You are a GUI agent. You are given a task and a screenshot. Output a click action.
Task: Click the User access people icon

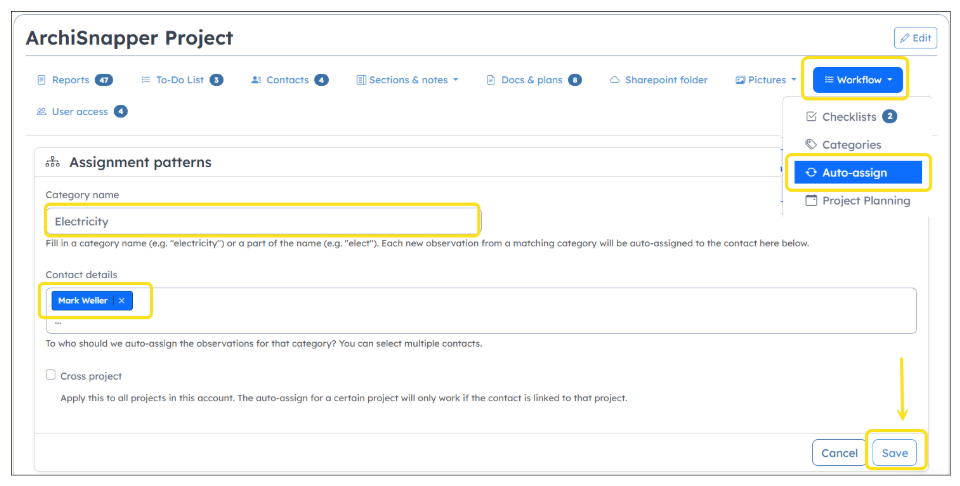pyautogui.click(x=42, y=112)
